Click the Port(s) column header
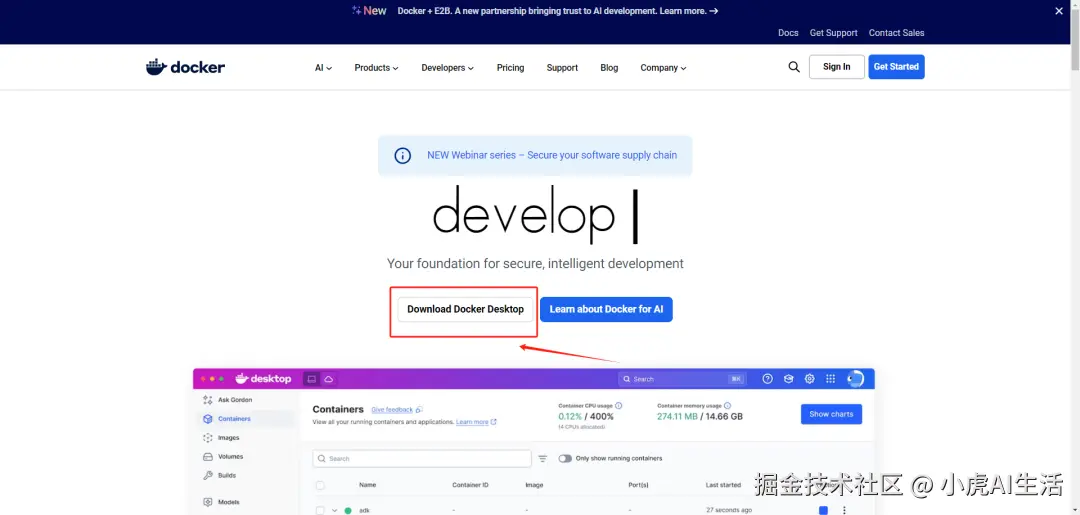The width and height of the screenshot is (1080, 515). [638, 485]
